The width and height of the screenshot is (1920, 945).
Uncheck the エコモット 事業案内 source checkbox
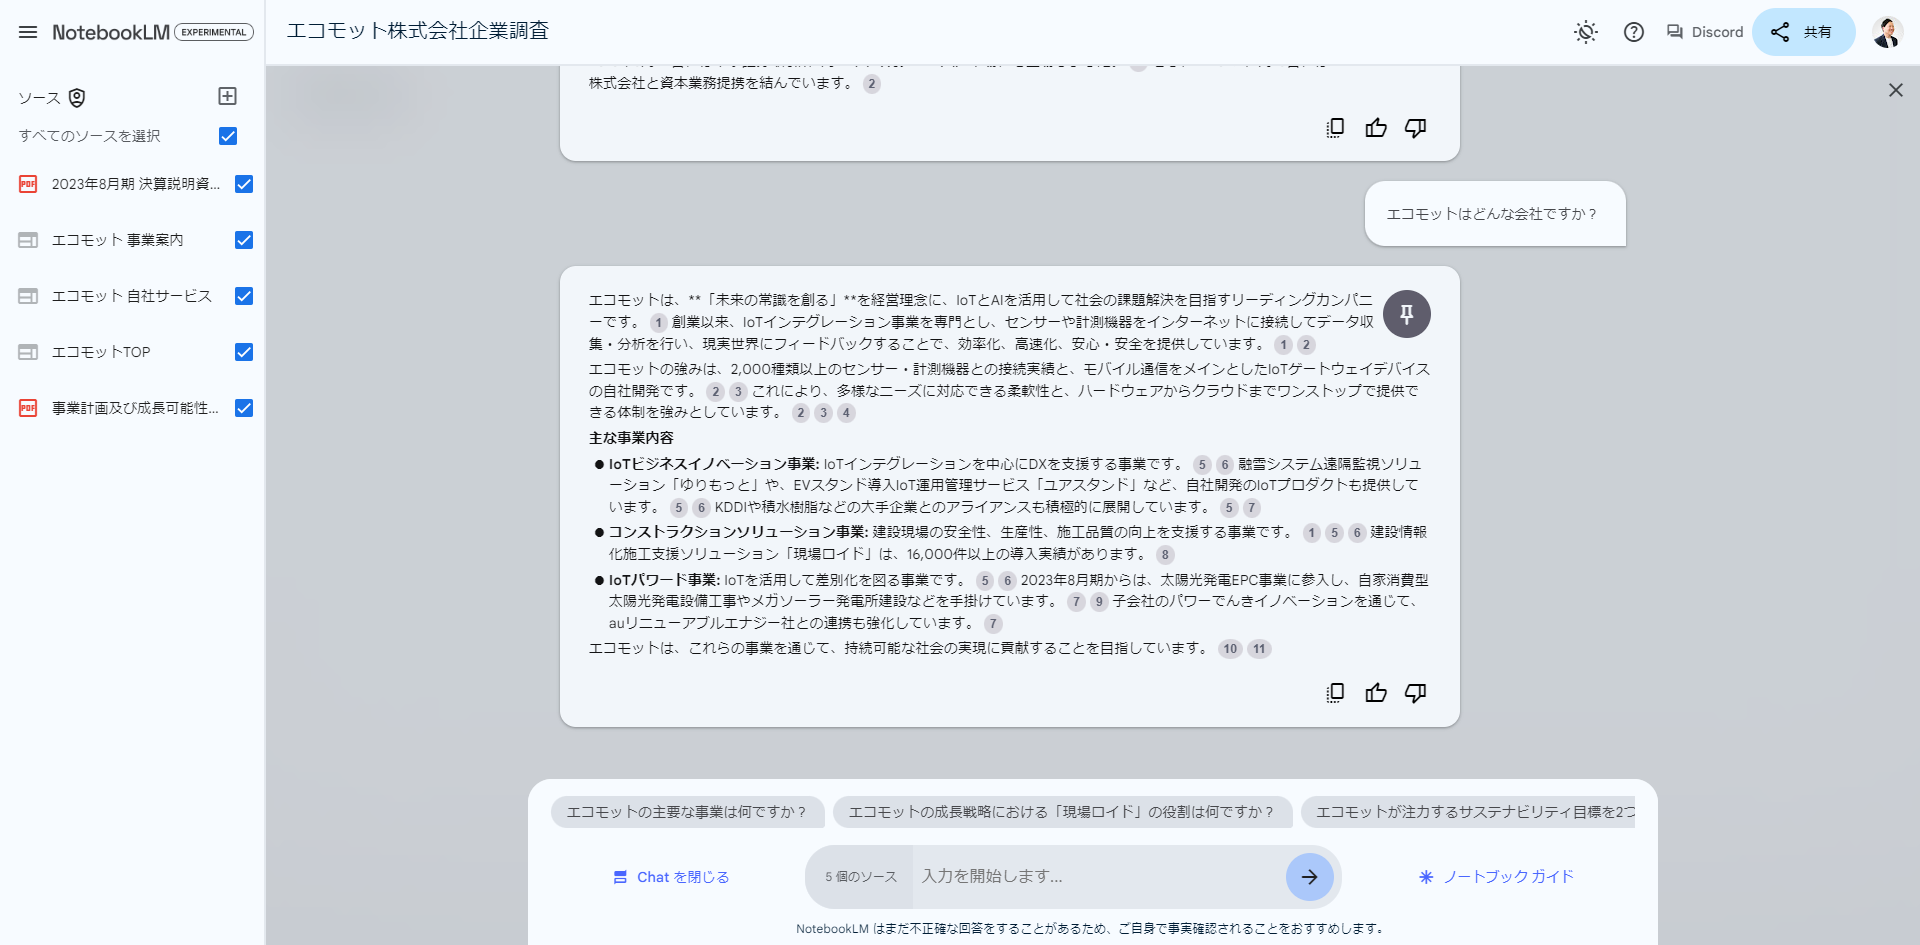coord(244,240)
